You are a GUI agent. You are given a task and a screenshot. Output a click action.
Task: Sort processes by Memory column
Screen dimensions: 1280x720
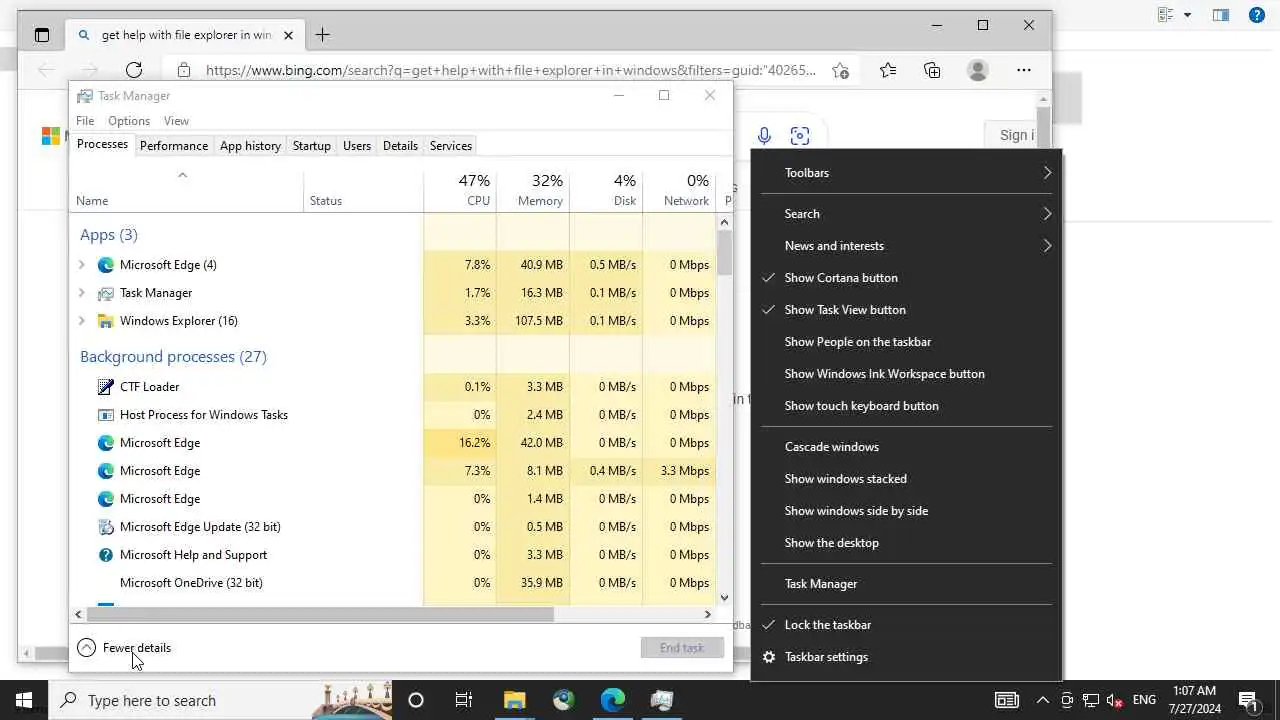tap(533, 190)
